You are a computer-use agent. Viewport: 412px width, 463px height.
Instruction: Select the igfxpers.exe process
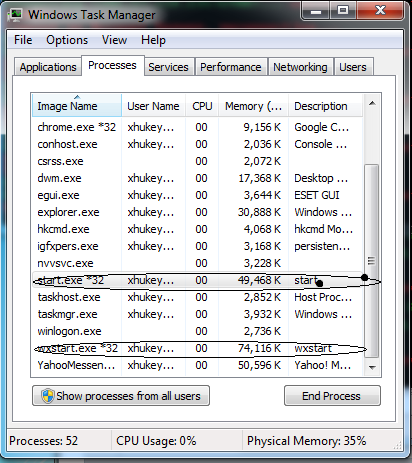pyautogui.click(x=197, y=246)
